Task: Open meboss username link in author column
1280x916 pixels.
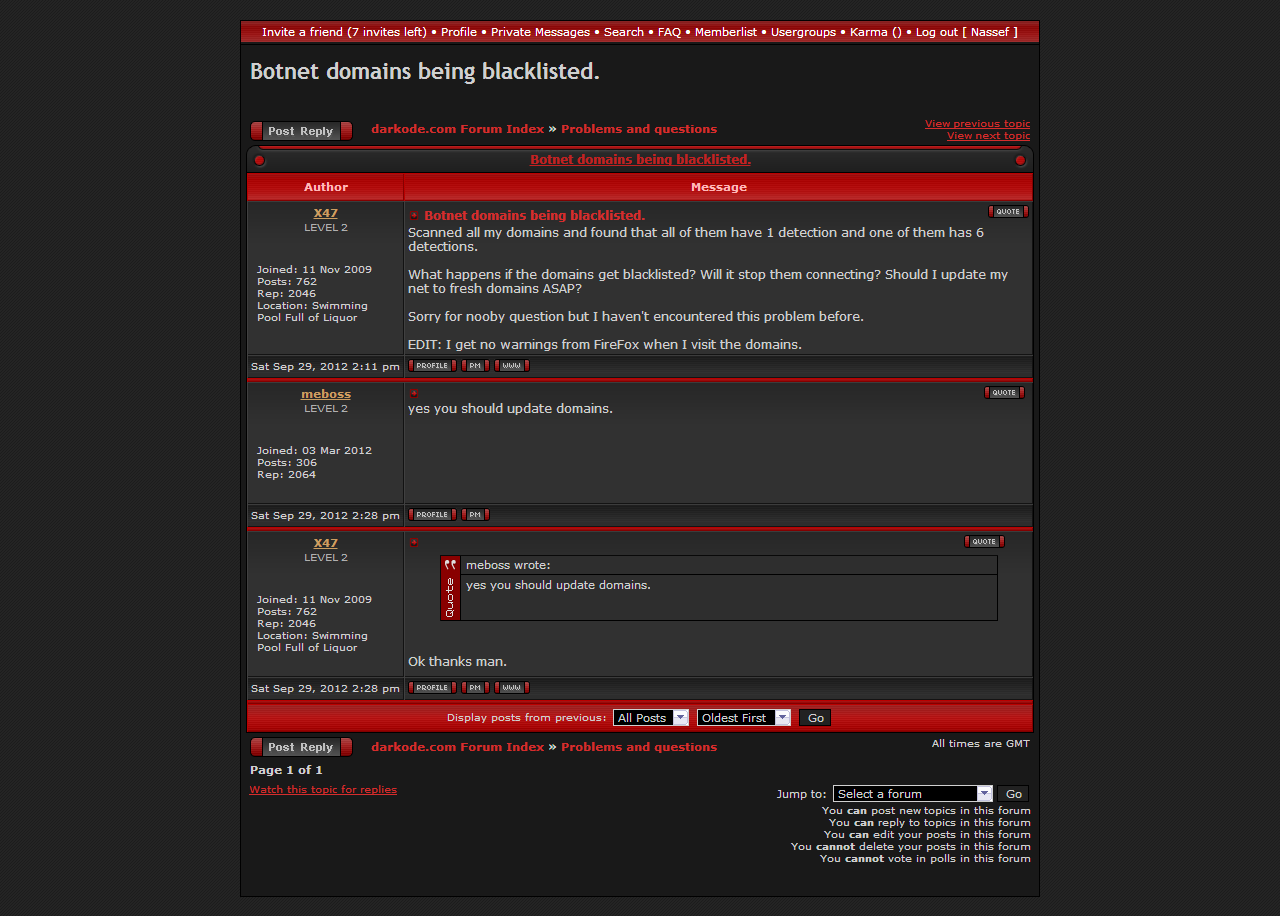Action: pyautogui.click(x=326, y=394)
